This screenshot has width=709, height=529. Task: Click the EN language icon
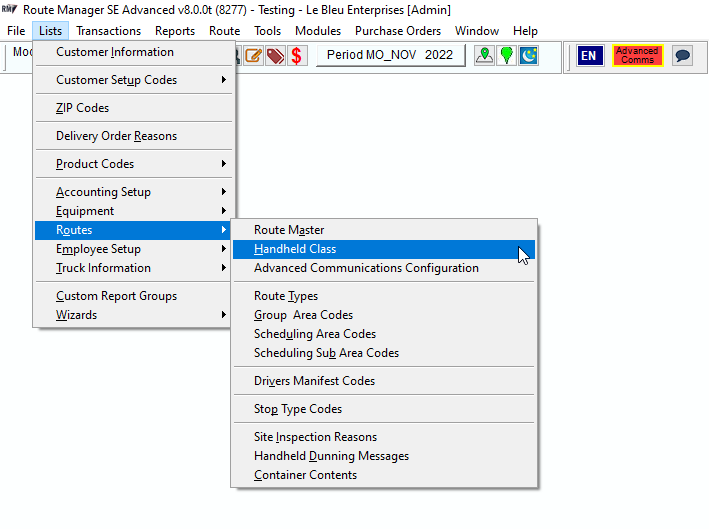pos(590,56)
